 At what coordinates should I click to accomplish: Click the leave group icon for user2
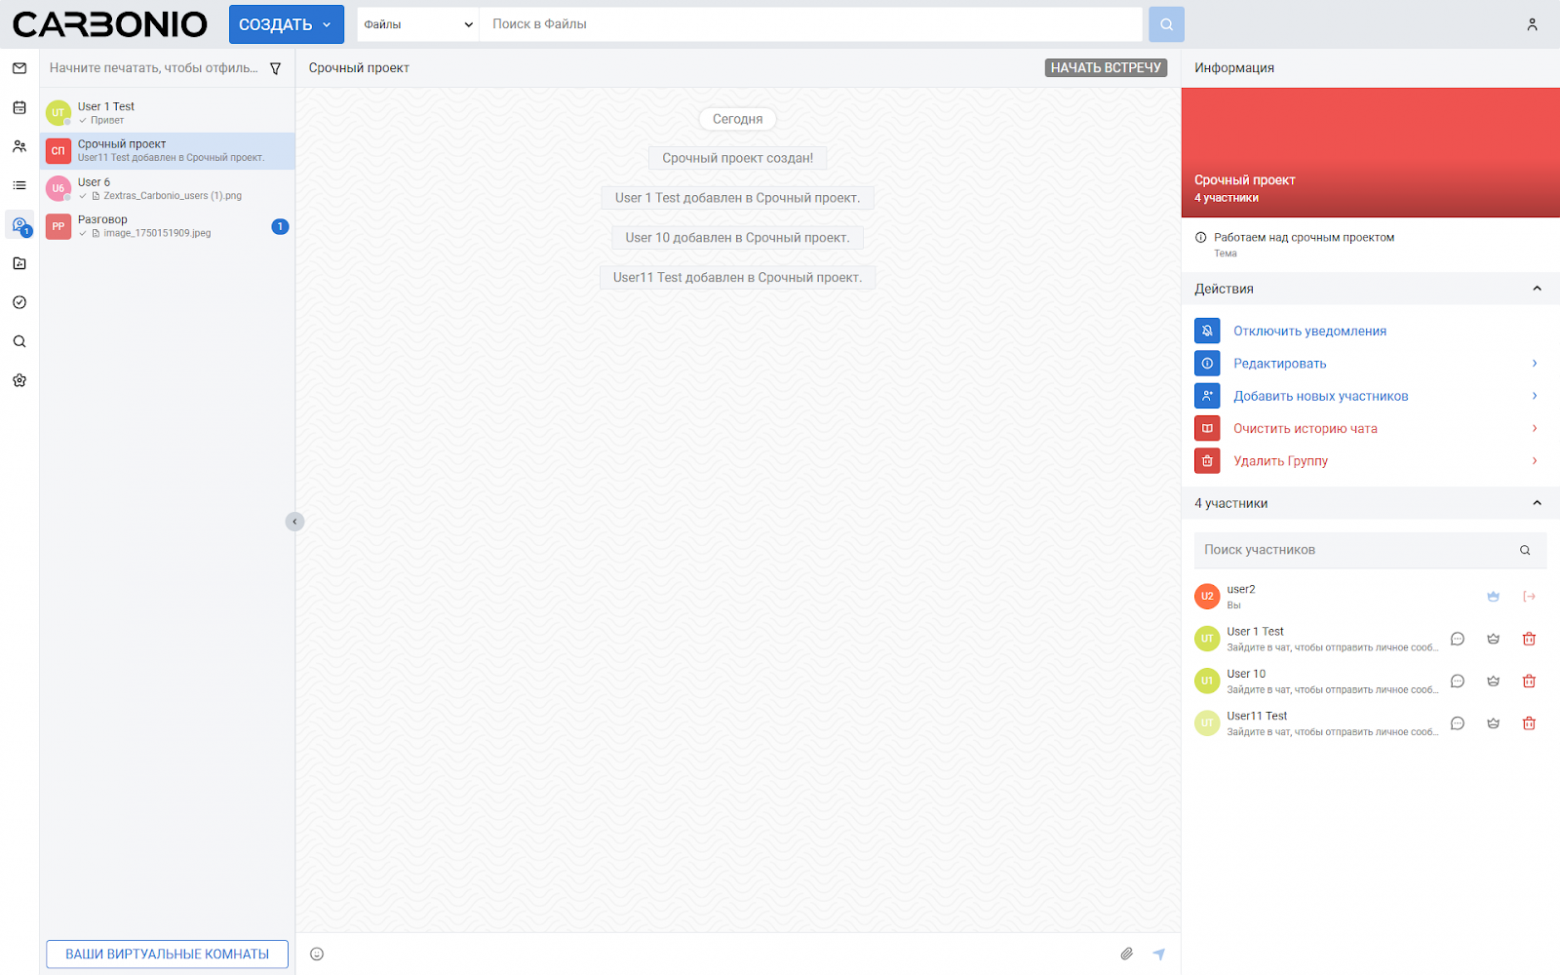[1529, 596]
